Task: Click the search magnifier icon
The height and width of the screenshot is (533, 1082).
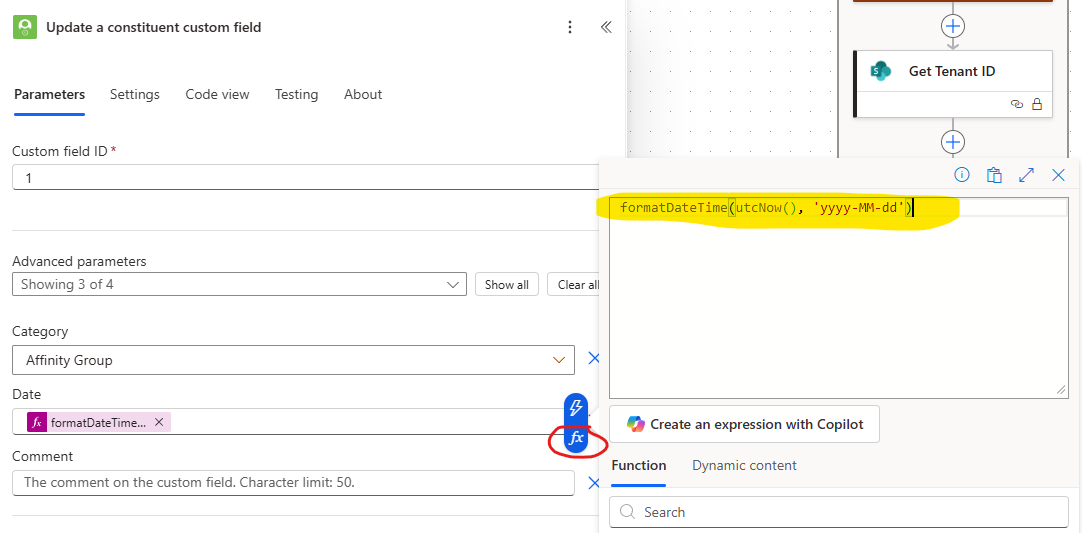Action: 627,512
